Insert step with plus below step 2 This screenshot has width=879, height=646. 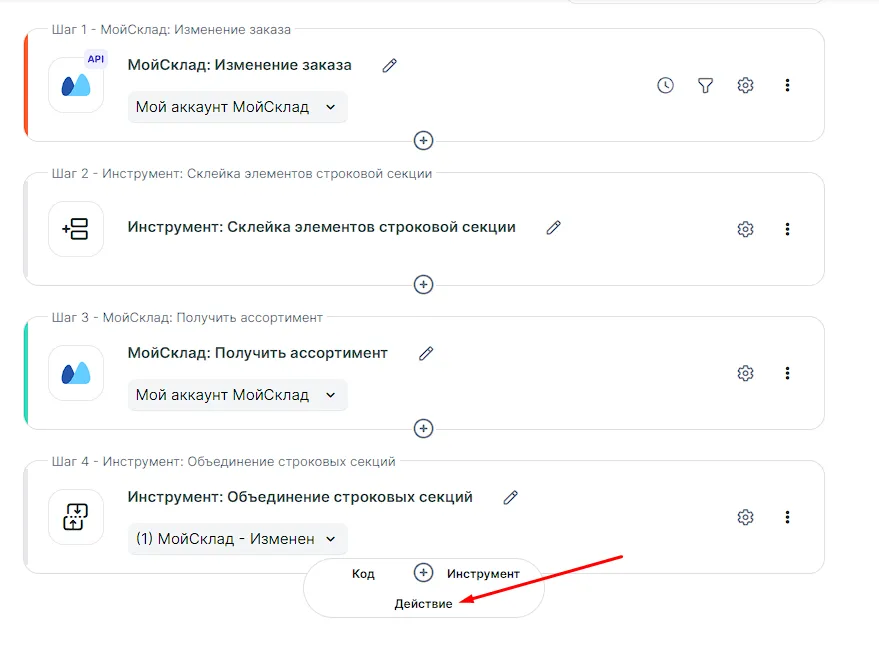pos(424,285)
